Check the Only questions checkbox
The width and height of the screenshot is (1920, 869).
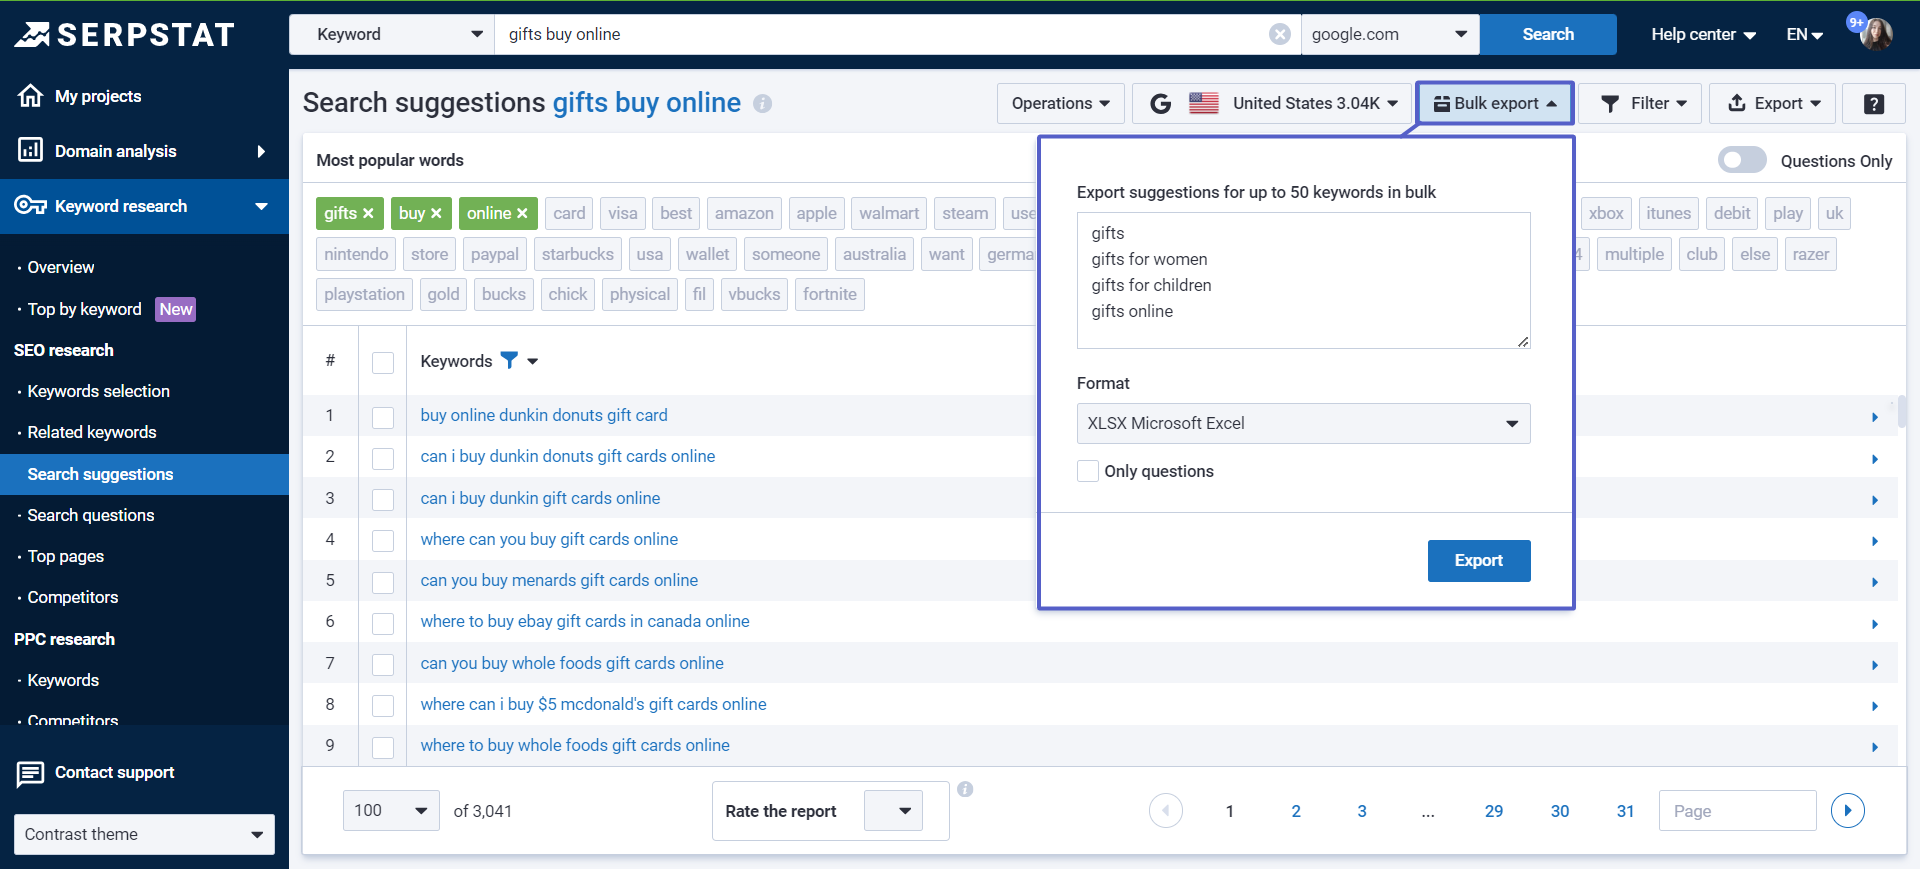(x=1088, y=471)
